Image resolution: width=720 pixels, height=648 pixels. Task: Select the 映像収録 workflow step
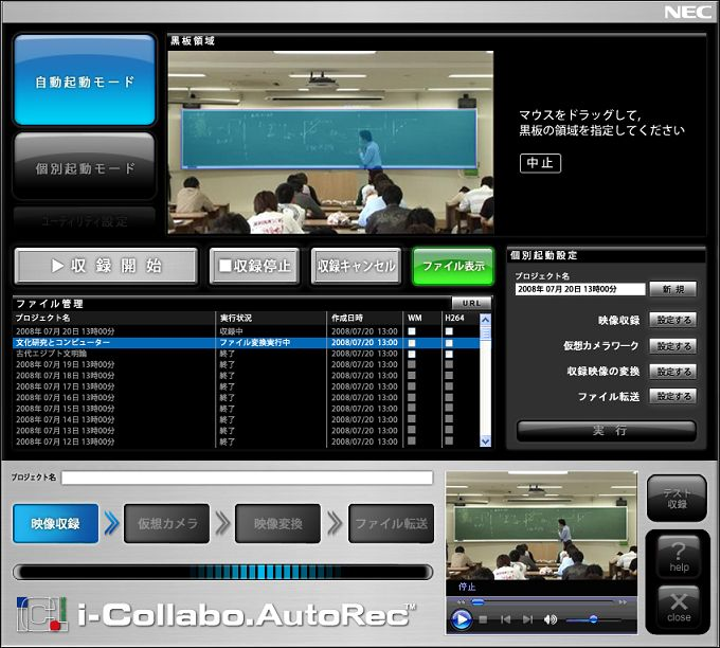56,524
